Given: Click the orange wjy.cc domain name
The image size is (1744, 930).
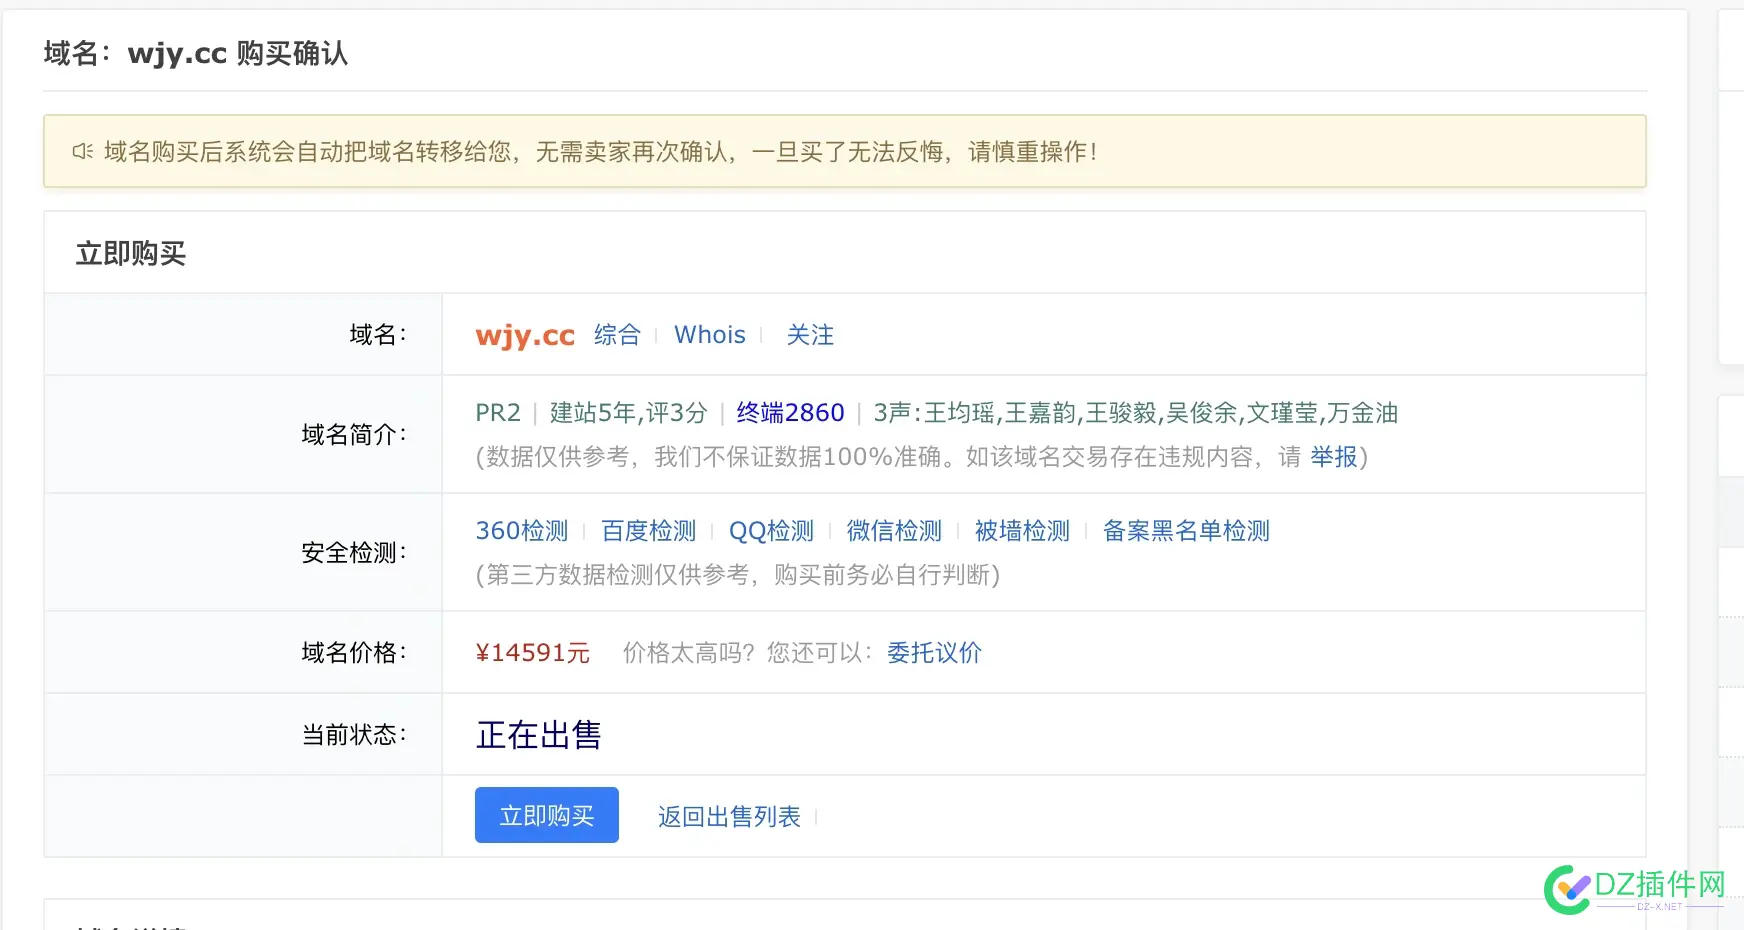Looking at the screenshot, I should tap(525, 335).
